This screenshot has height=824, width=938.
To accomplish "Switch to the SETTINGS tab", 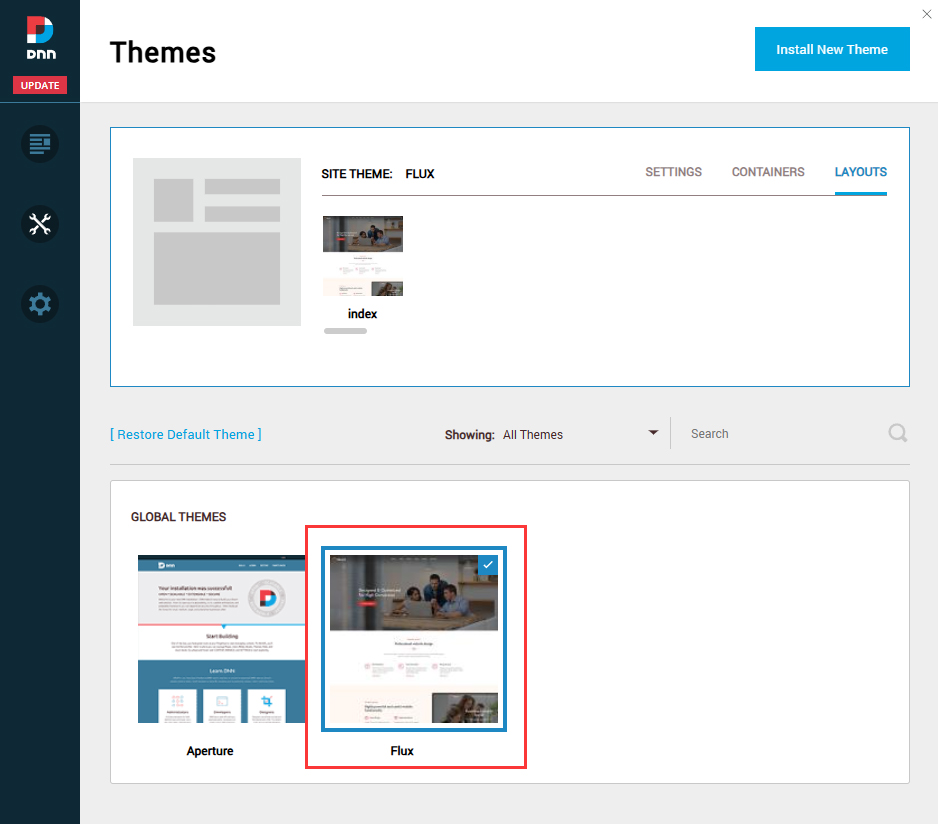I will (x=673, y=172).
